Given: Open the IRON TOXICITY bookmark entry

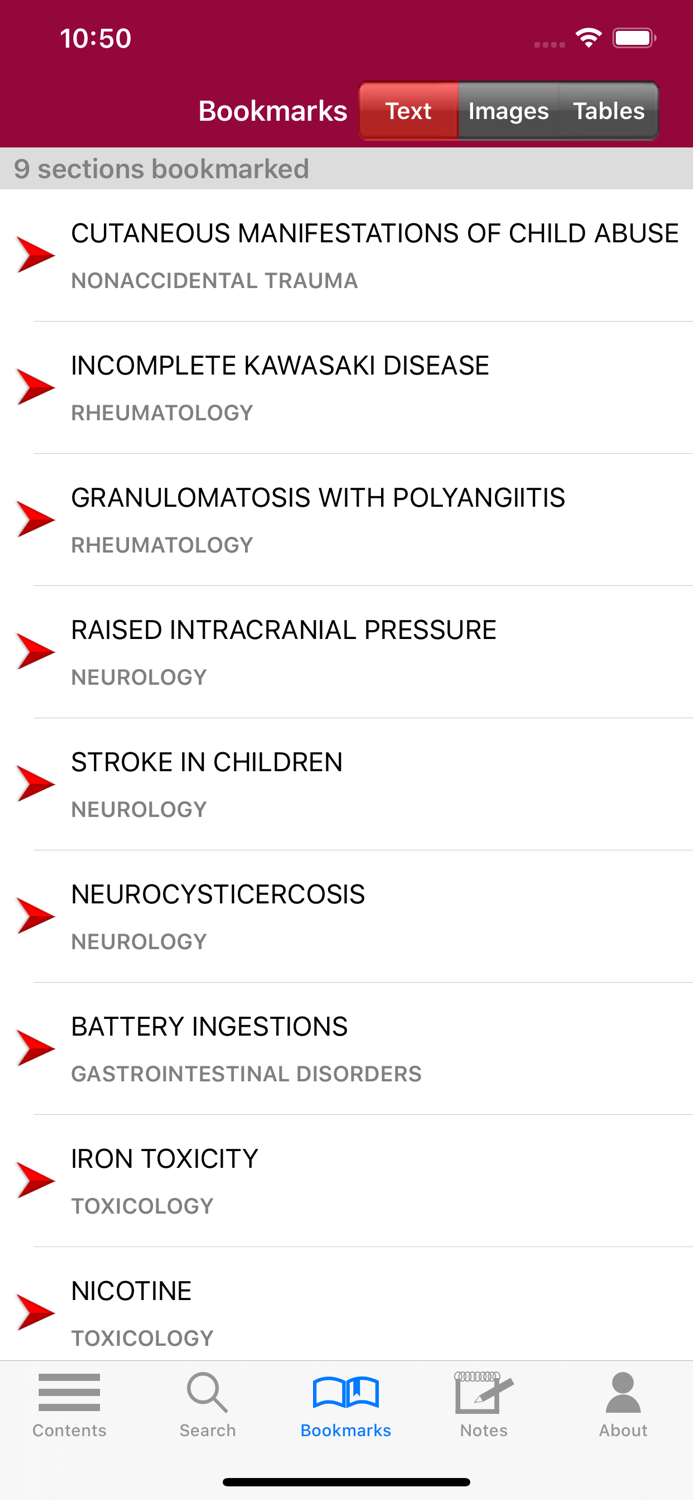Looking at the screenshot, I should pyautogui.click(x=164, y=1159).
